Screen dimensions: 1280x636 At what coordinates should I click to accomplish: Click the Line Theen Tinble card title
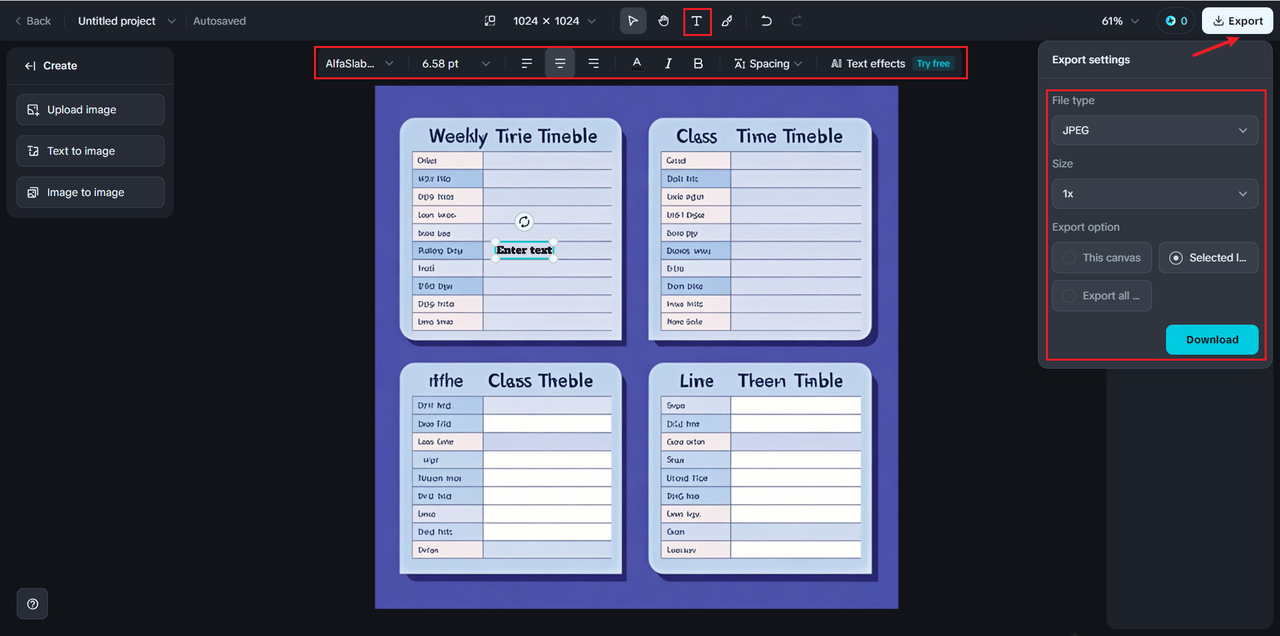pos(761,381)
